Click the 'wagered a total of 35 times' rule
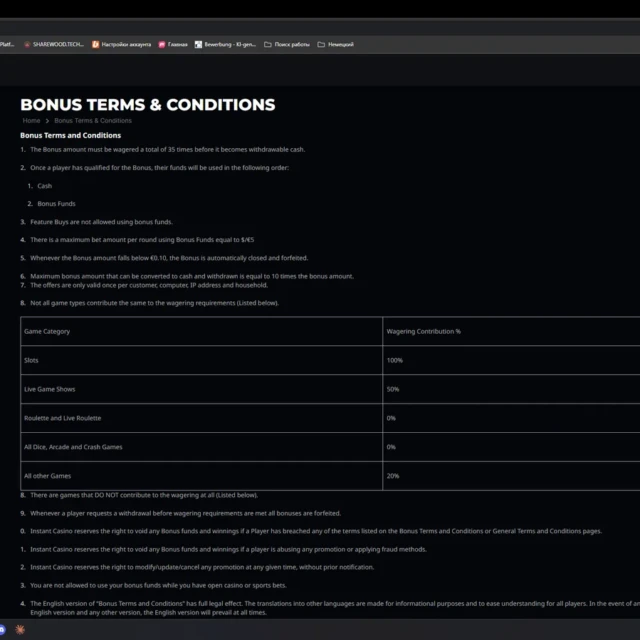This screenshot has width=640, height=640. click(167, 150)
